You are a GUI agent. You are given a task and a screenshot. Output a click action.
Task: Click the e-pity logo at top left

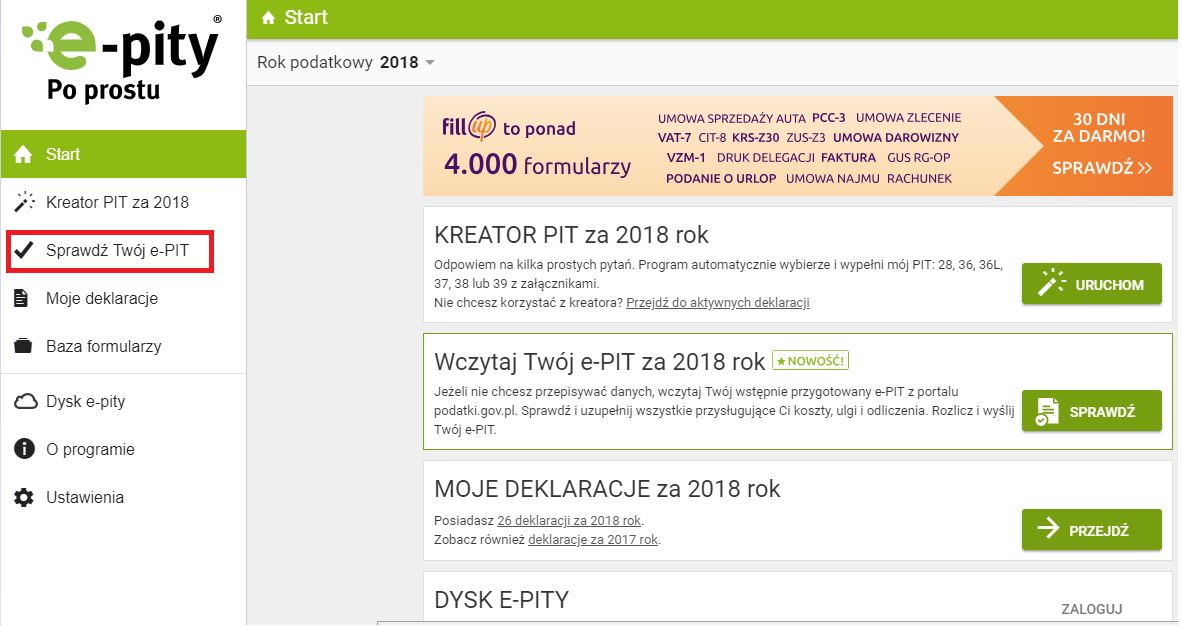pos(122,60)
